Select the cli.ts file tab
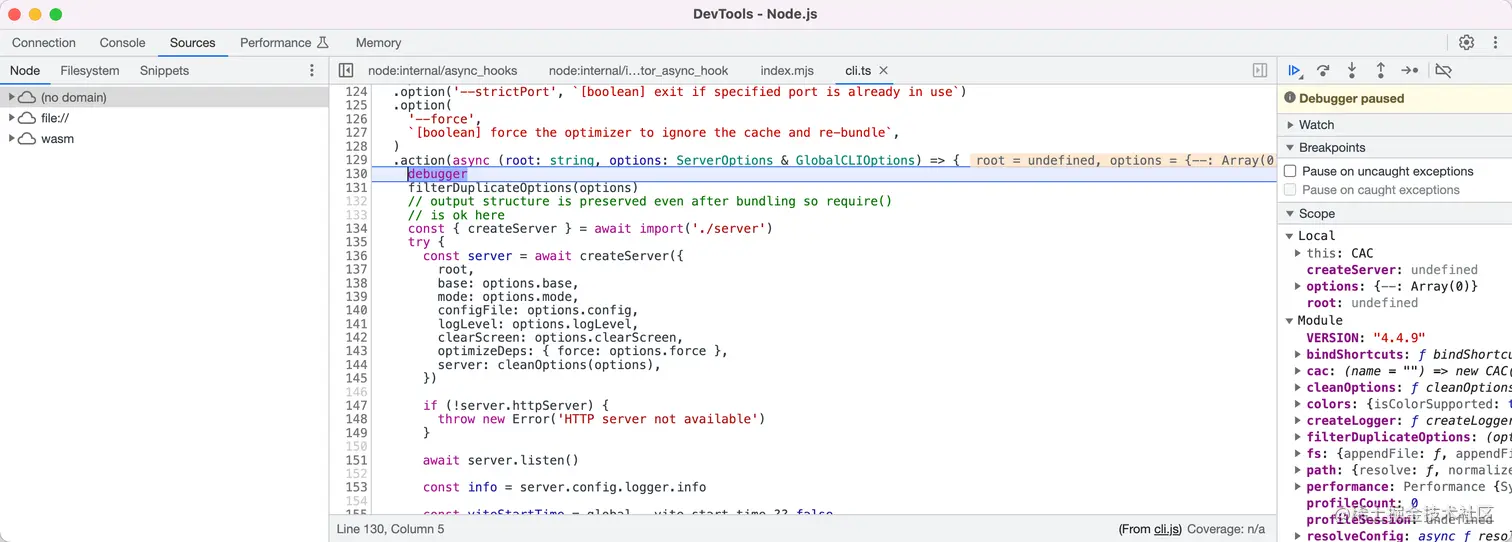The height and width of the screenshot is (542, 1512). [x=858, y=71]
